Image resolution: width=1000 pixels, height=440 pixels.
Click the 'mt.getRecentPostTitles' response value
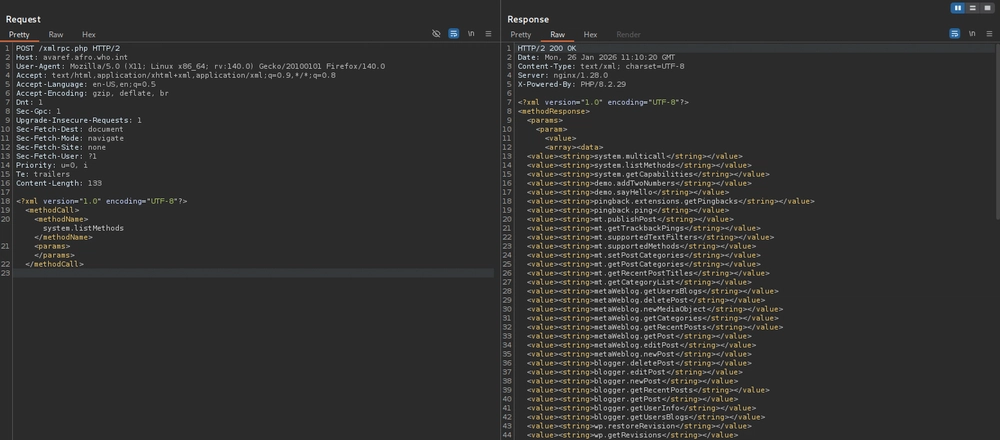point(643,273)
